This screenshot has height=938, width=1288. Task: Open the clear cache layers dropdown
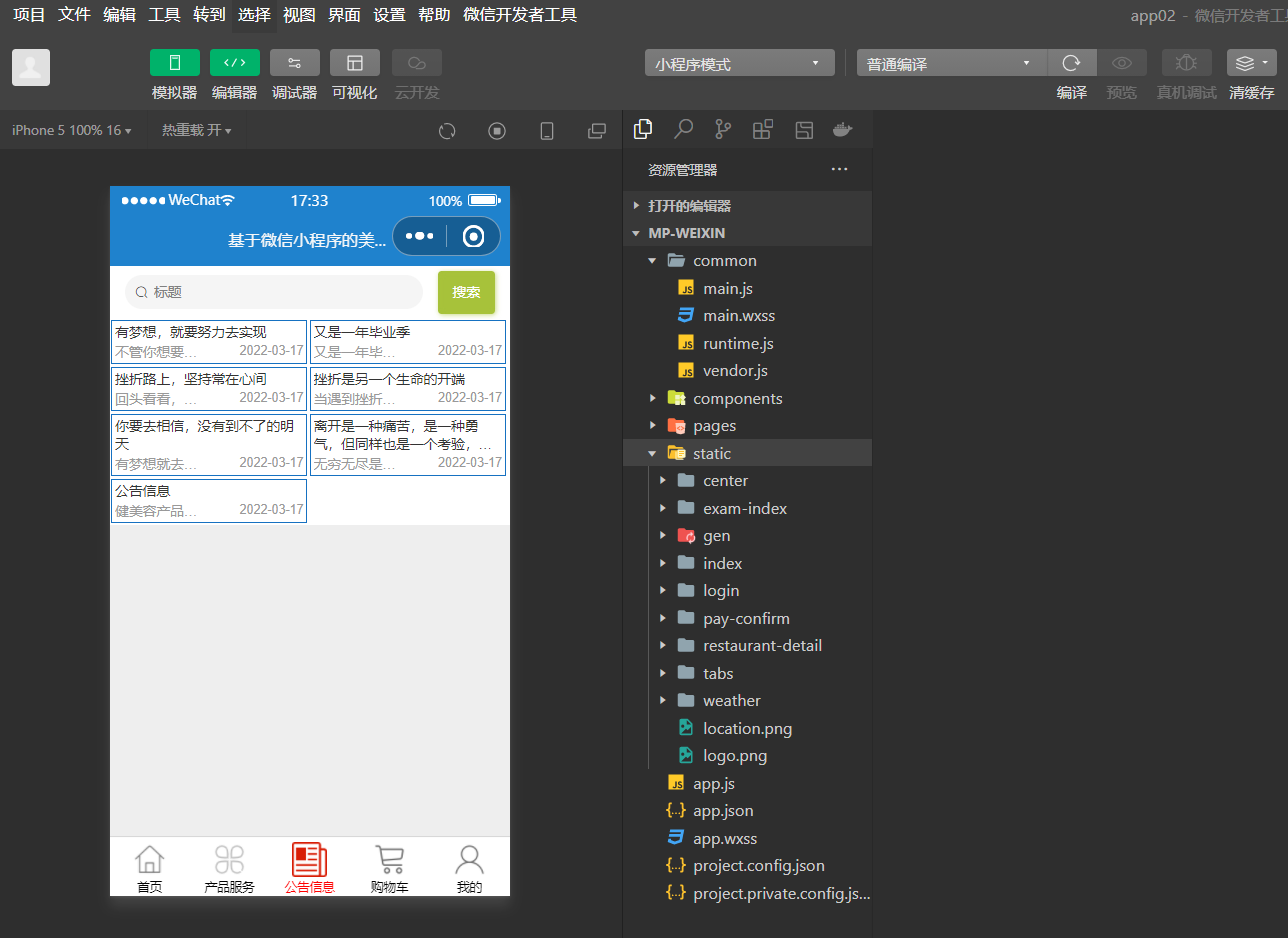[x=1252, y=63]
